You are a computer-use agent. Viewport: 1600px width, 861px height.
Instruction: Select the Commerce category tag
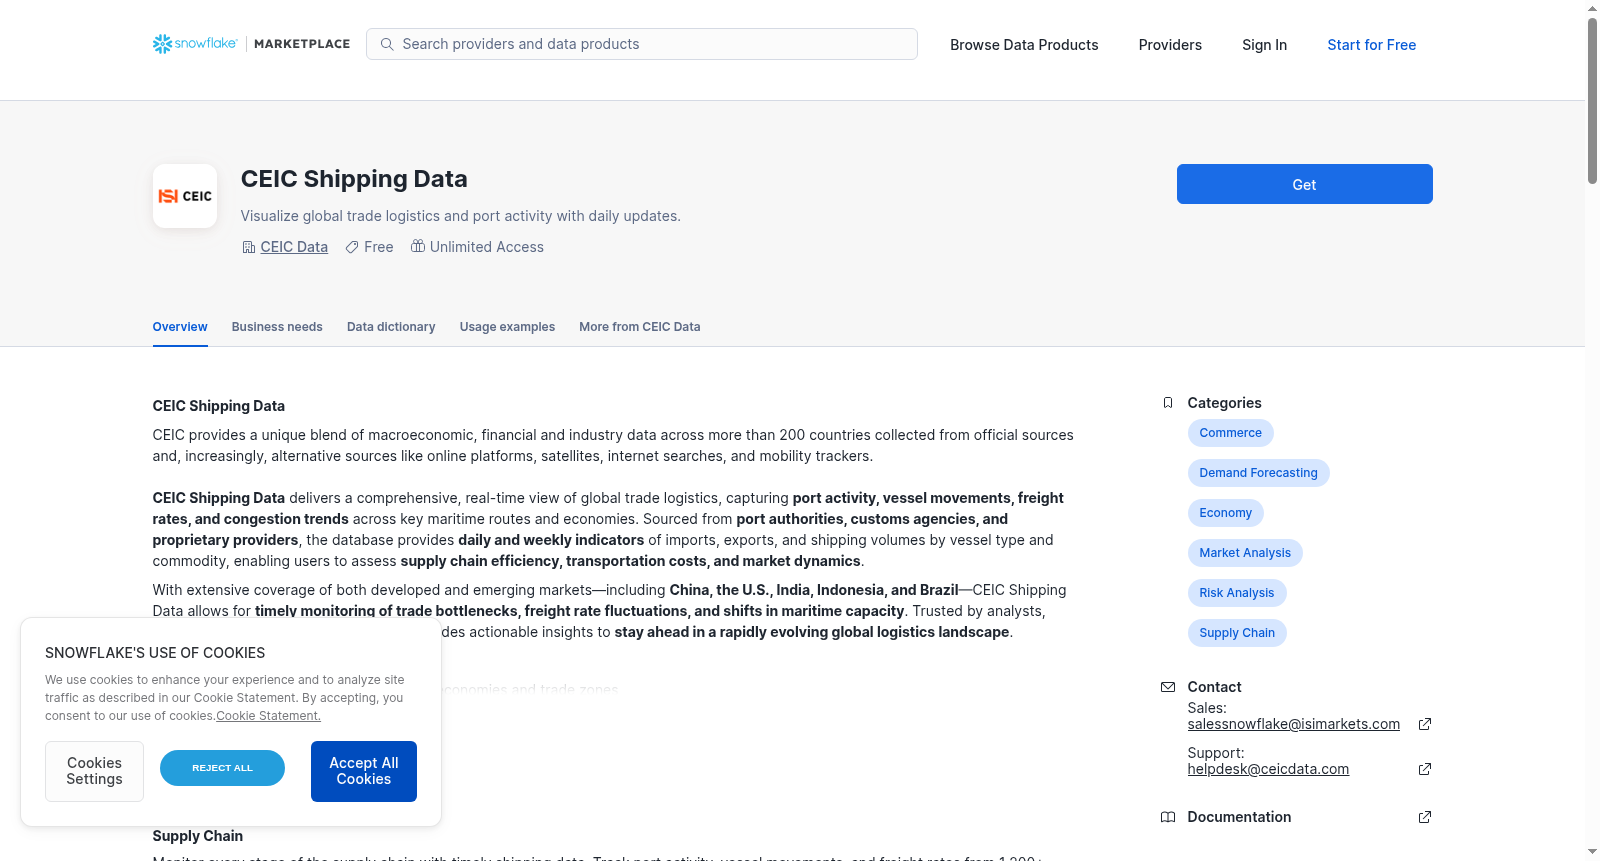1230,433
